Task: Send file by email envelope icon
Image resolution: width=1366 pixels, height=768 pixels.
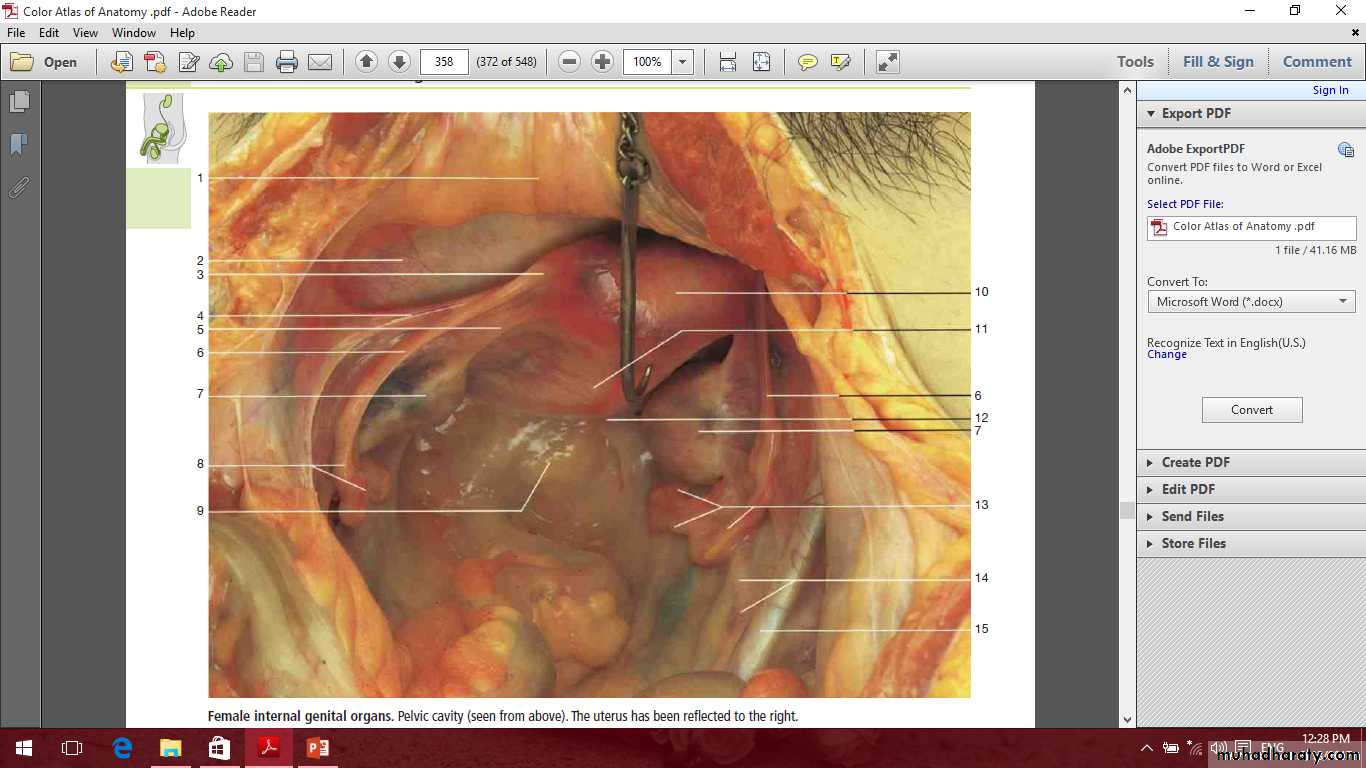Action: click(320, 62)
